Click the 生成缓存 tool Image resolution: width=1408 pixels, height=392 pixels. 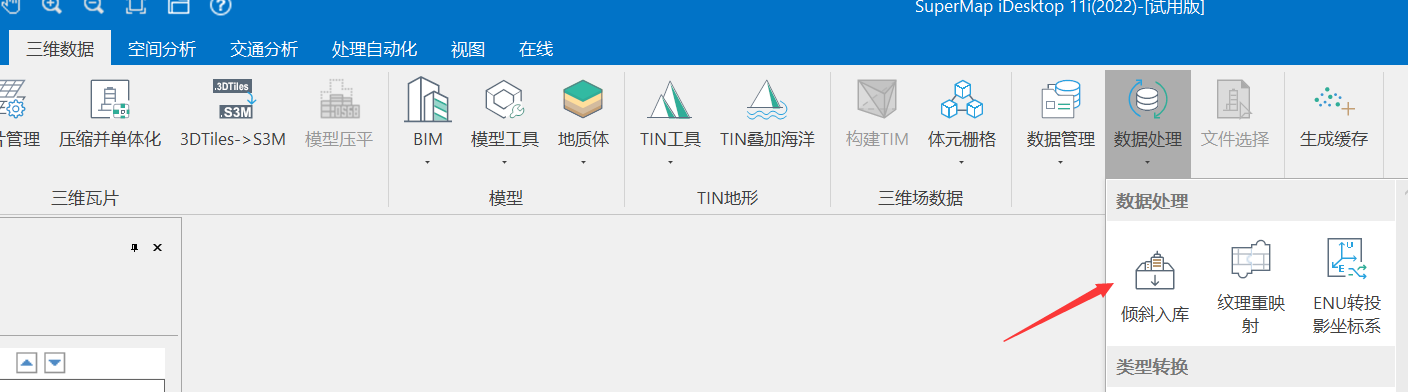(1334, 115)
